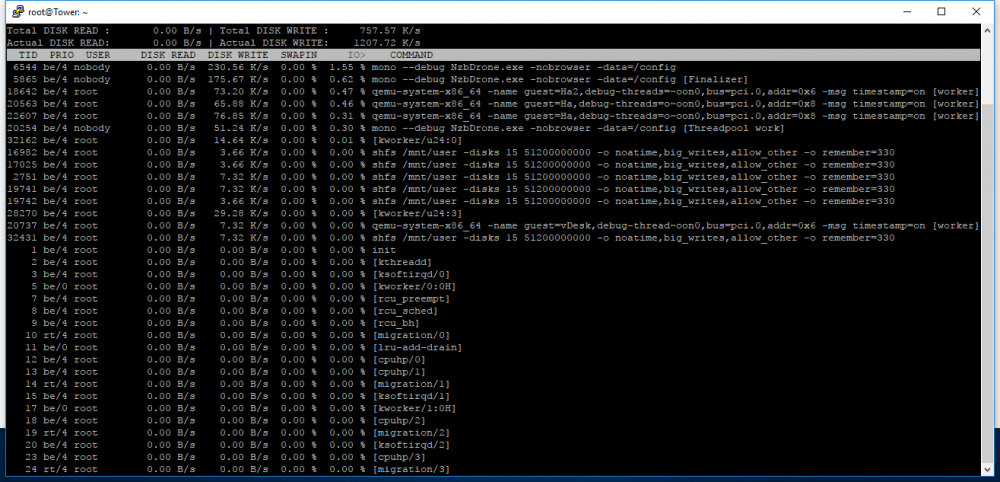Click the DISK READ column header
Screen dimensions: 1000x482
(168, 55)
